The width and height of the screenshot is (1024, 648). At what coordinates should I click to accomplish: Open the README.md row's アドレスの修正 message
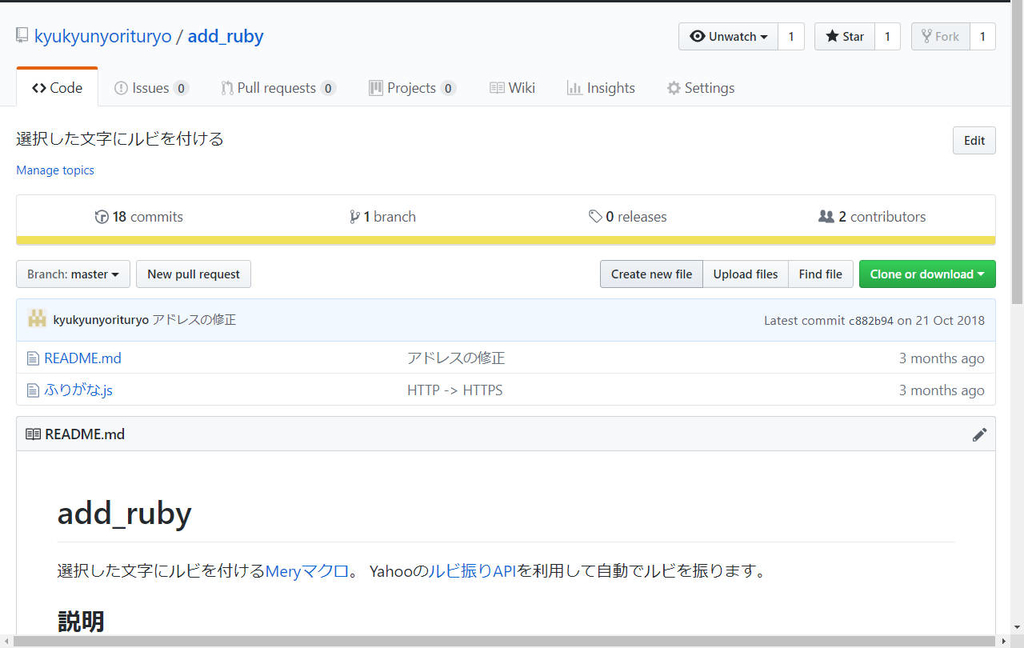456,359
